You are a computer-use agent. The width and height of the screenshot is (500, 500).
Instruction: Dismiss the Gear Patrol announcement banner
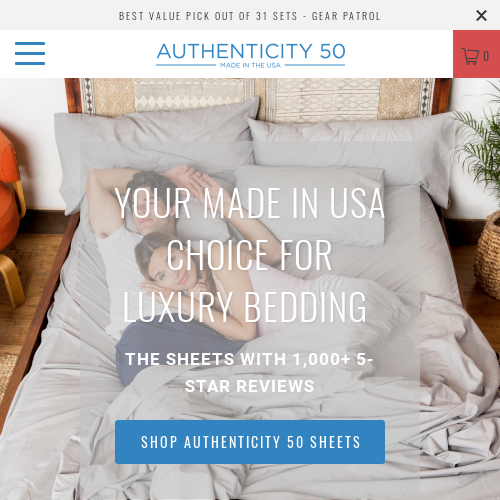[481, 15]
